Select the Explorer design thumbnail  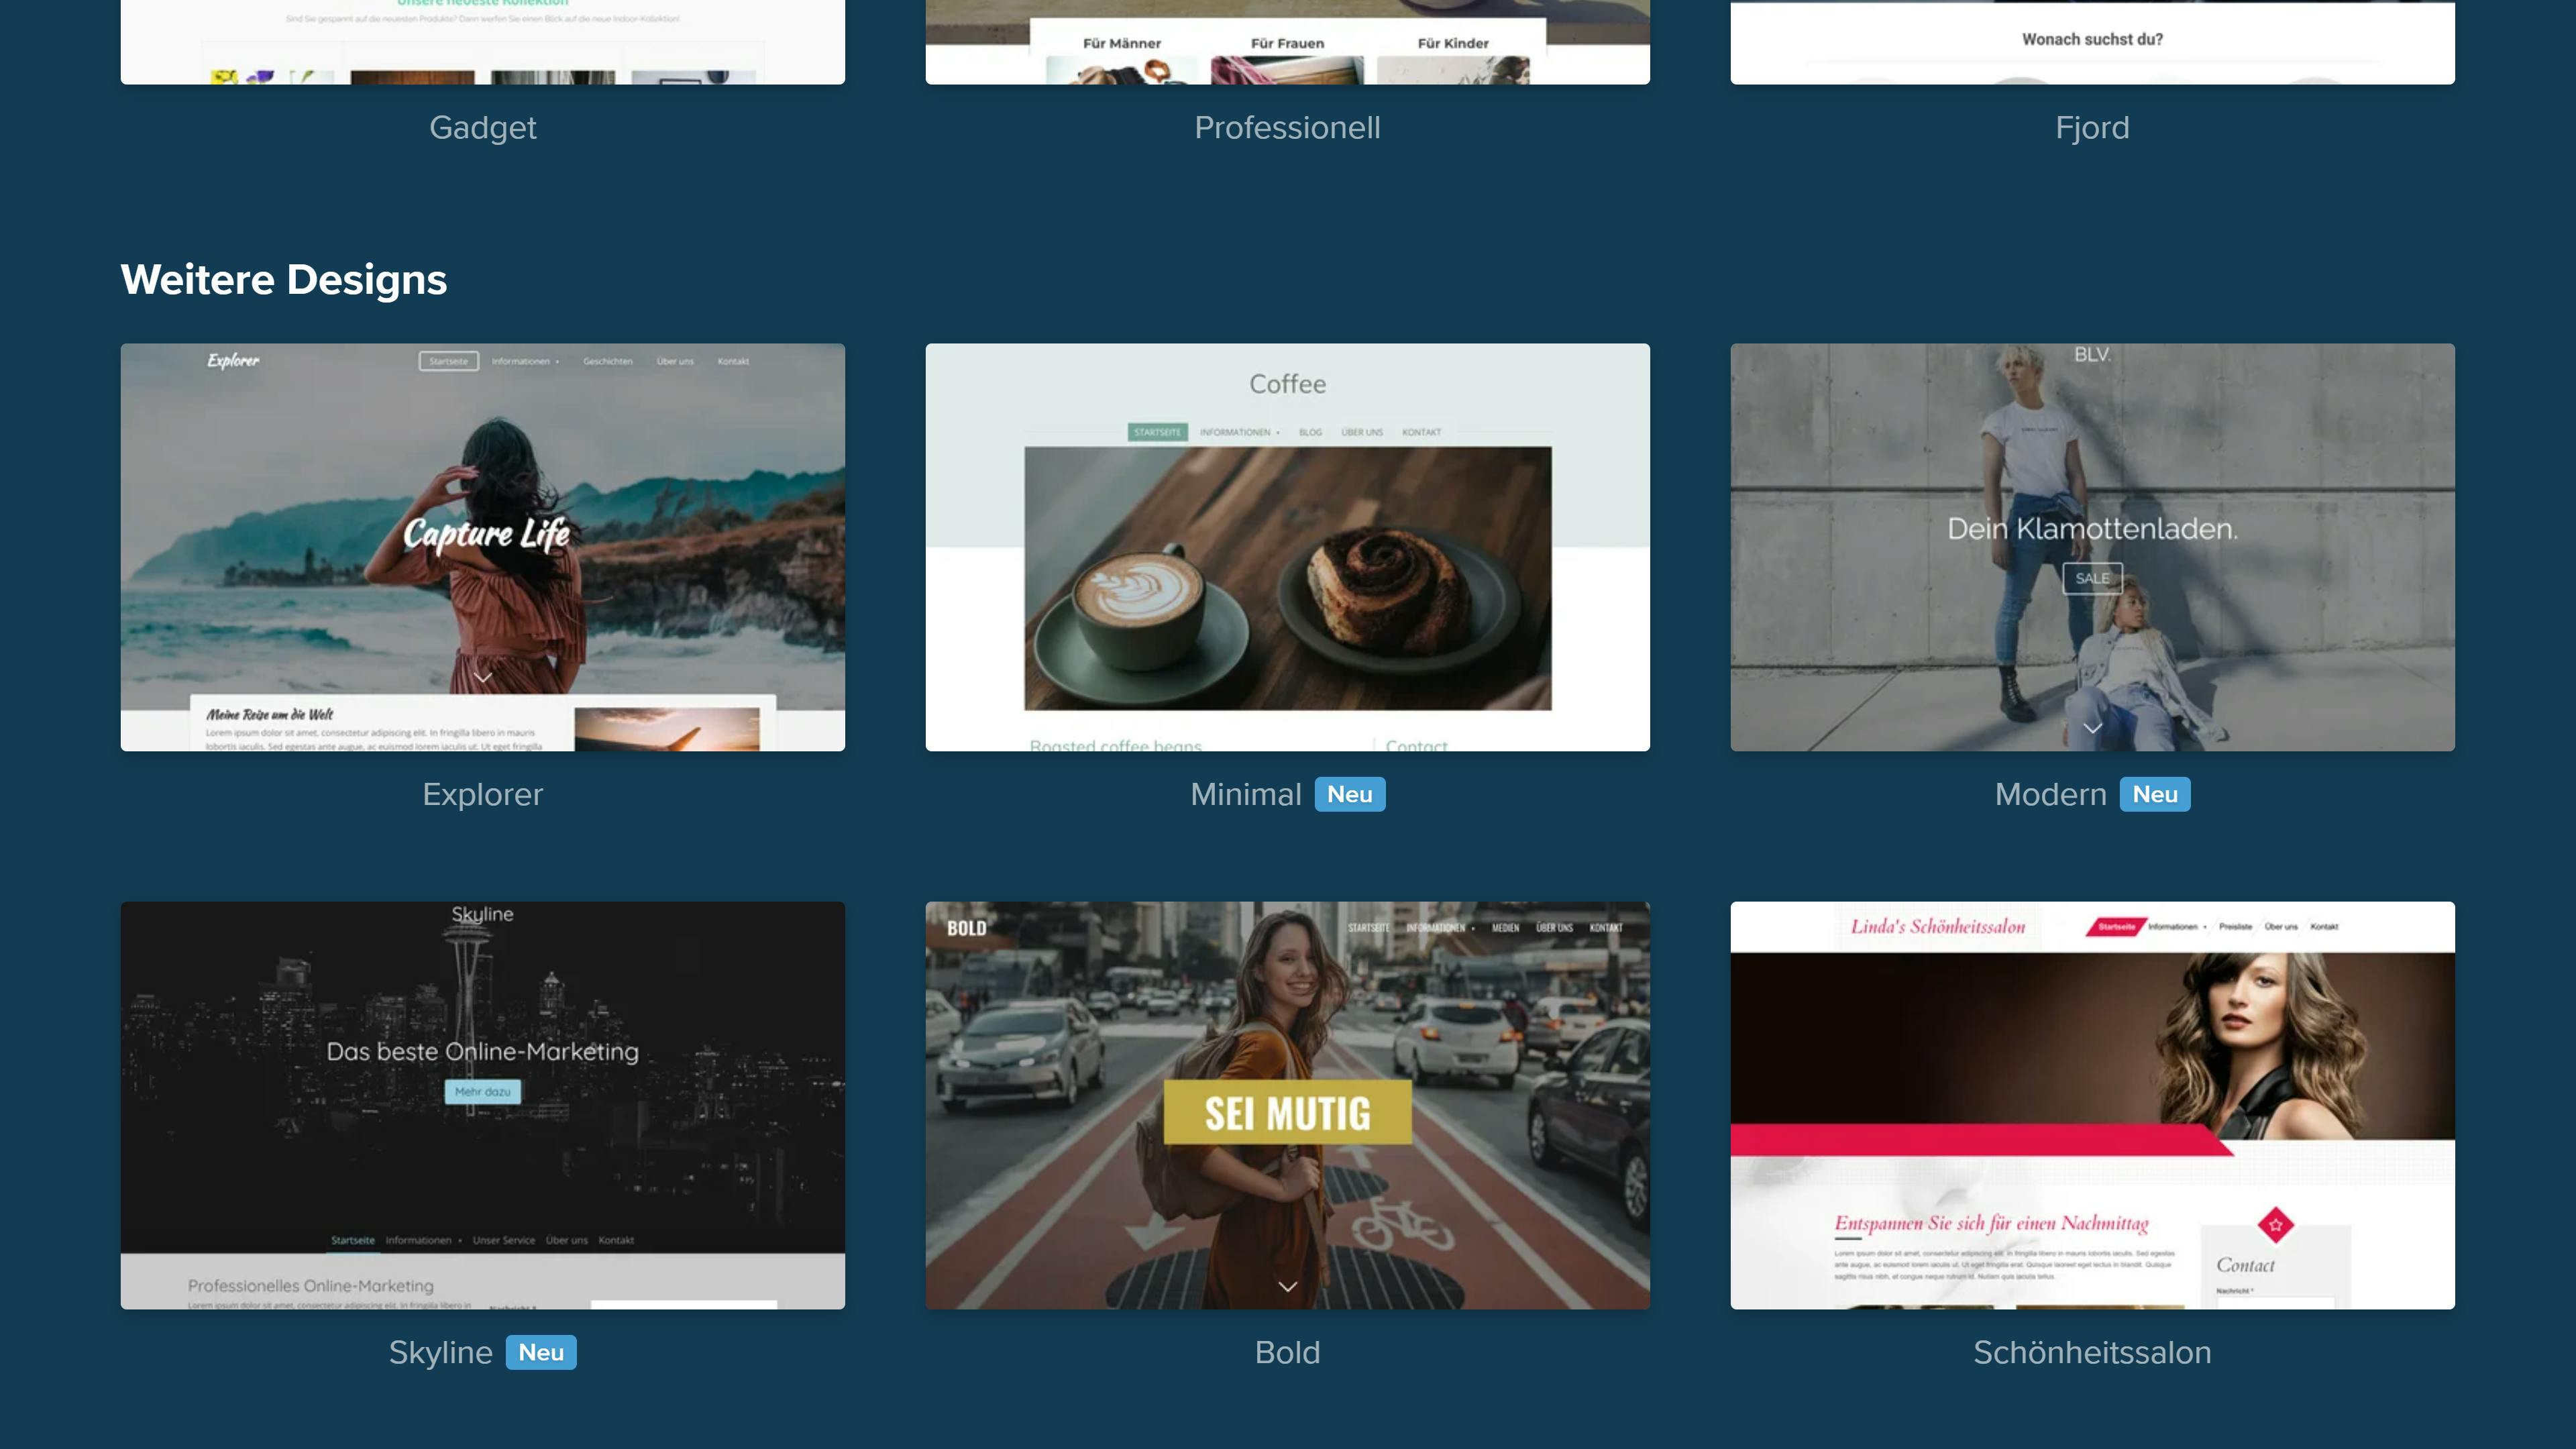pos(482,547)
